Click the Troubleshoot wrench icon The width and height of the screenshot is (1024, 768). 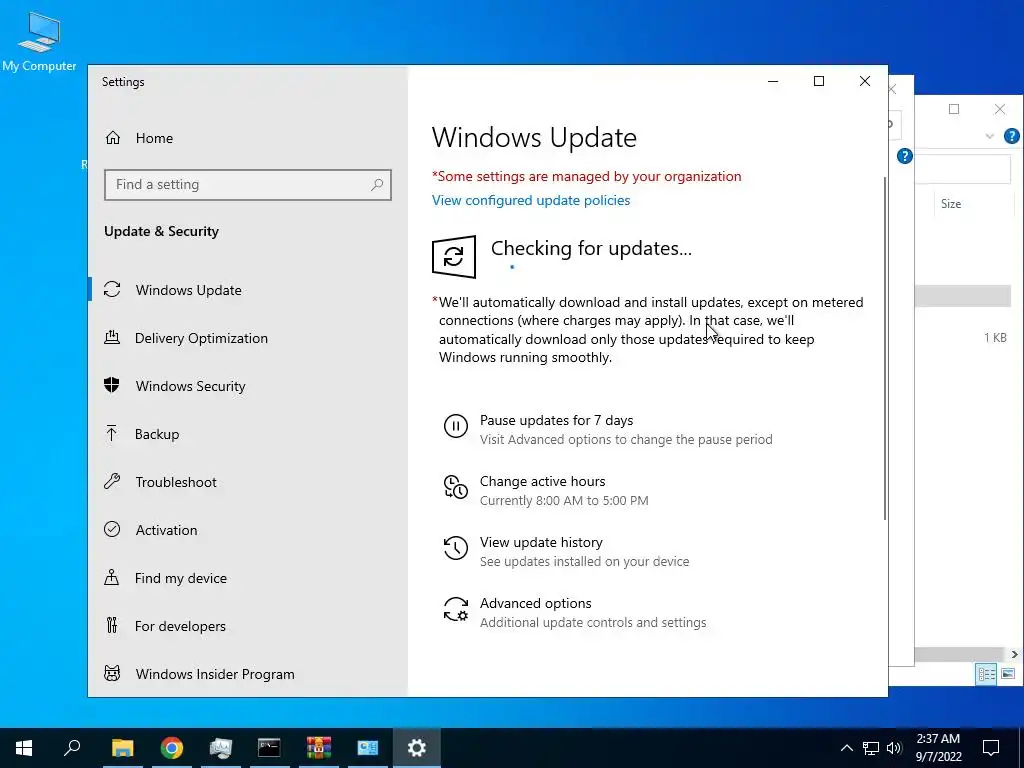coord(112,481)
